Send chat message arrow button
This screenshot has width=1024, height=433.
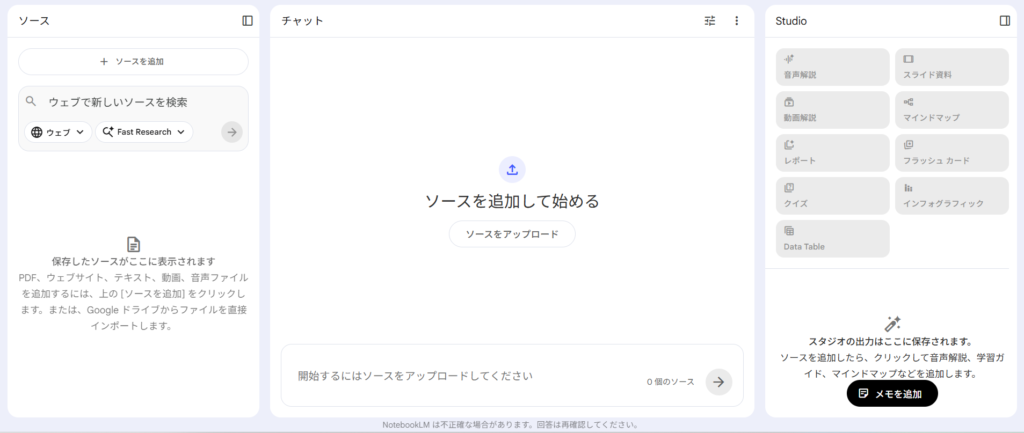(718, 382)
